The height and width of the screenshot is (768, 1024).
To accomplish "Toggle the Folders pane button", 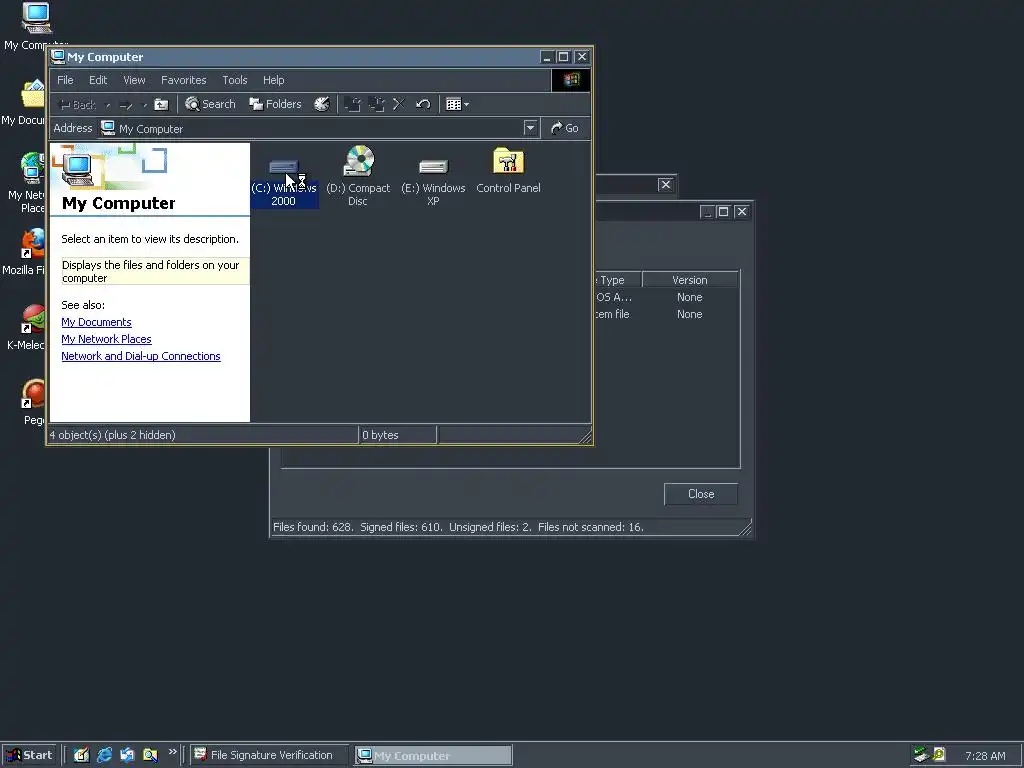I will pos(276,104).
